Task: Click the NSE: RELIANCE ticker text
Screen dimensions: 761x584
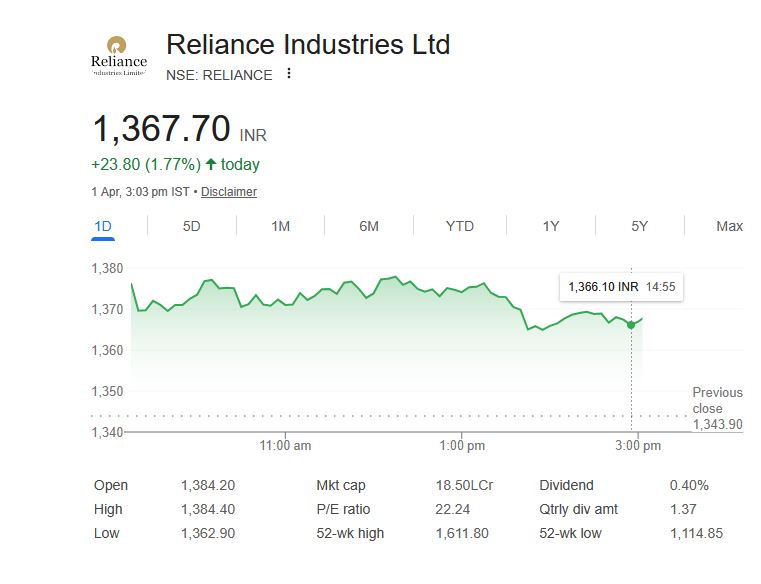Action: click(x=219, y=75)
